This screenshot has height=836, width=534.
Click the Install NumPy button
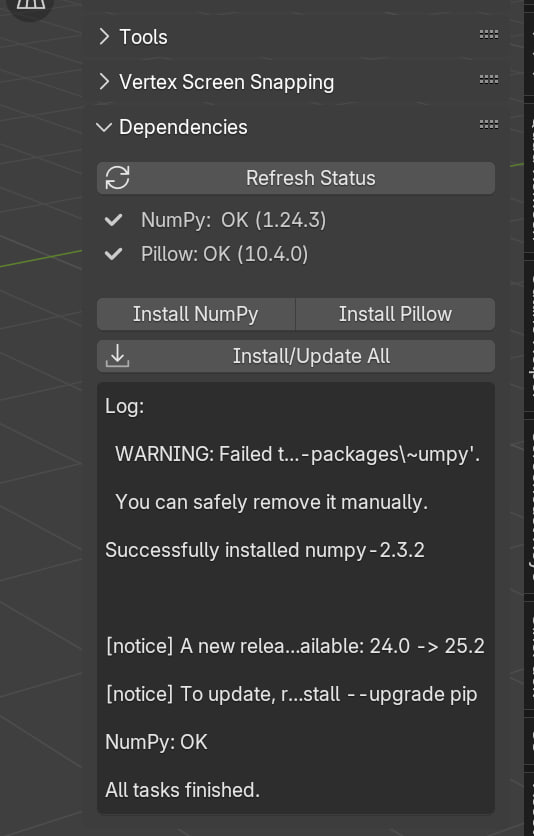(x=196, y=314)
